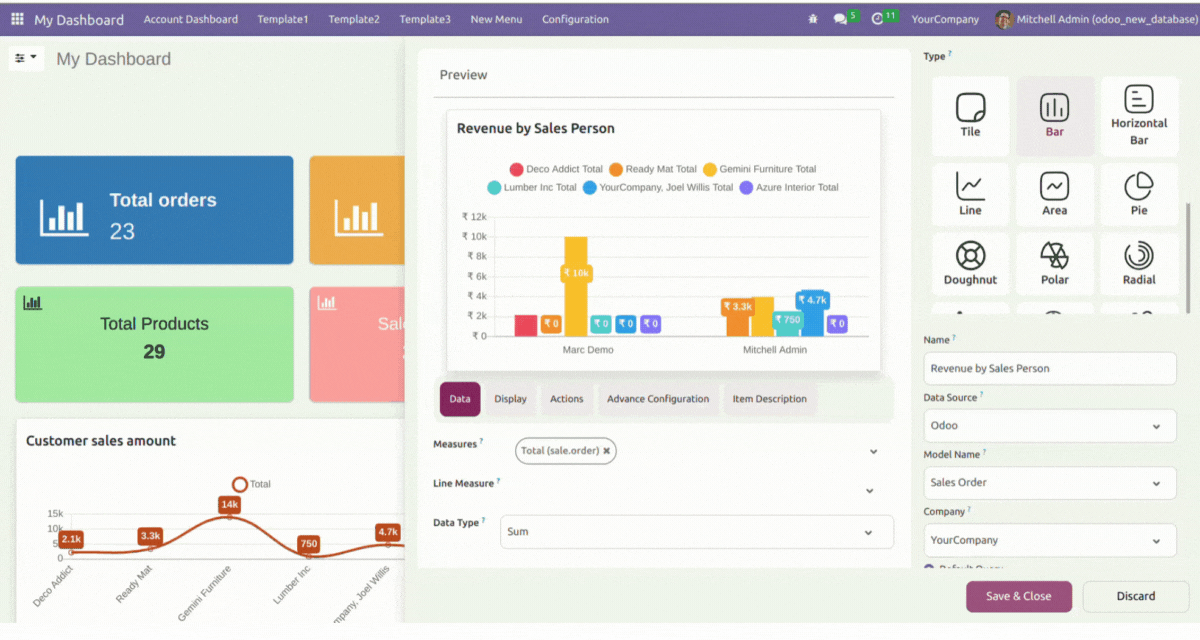Switch chart type to Doughnut

coord(970,264)
